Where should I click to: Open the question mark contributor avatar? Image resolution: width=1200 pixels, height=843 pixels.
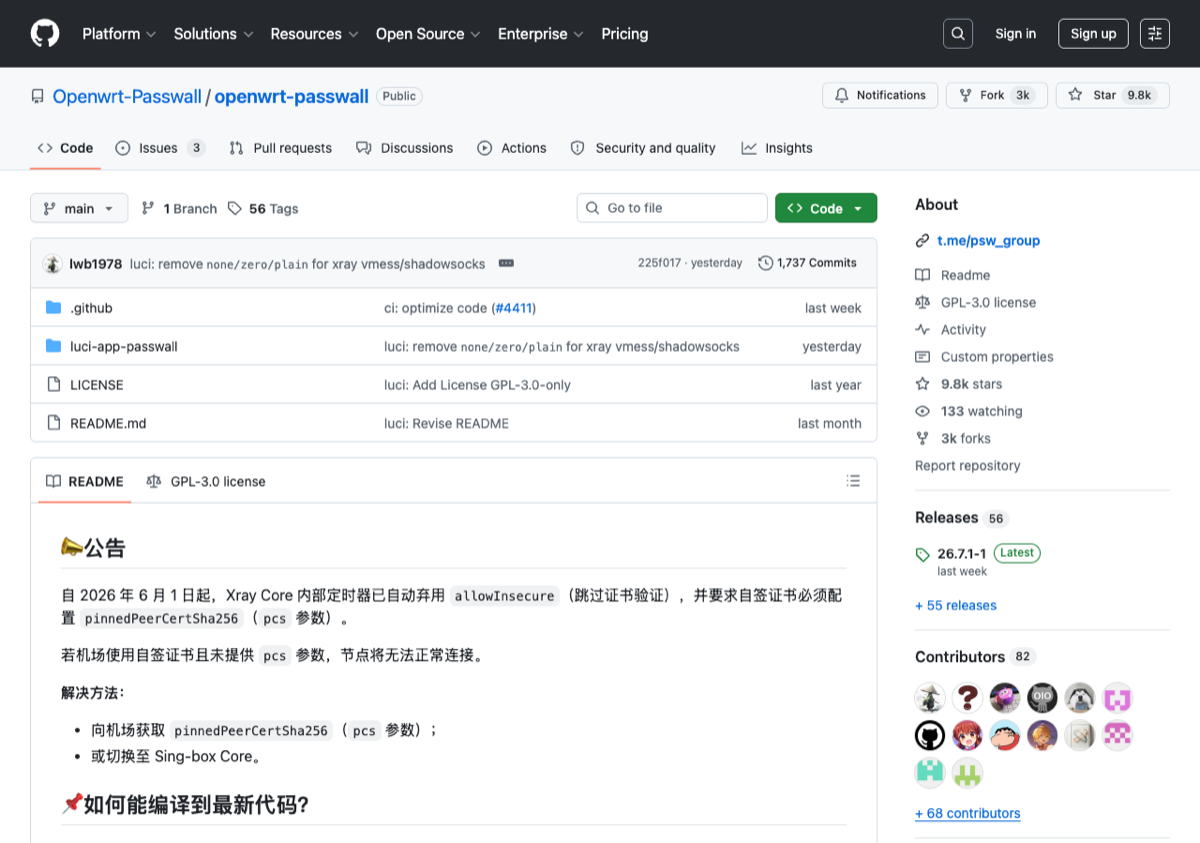[x=967, y=698]
